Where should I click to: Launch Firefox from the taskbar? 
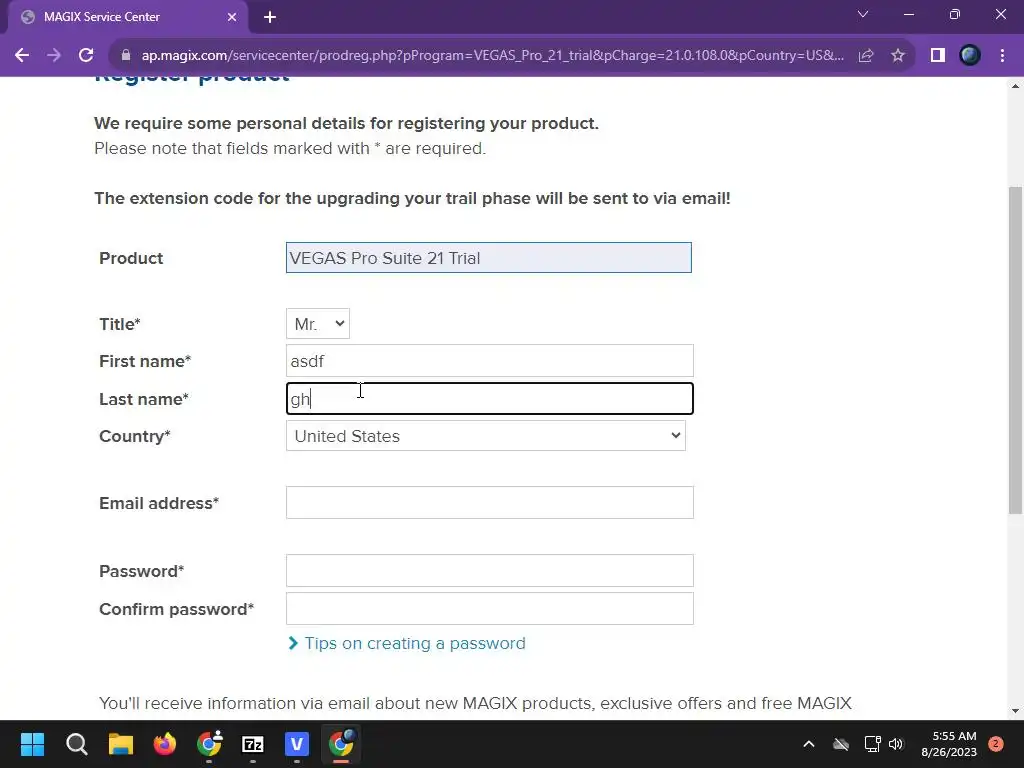(x=165, y=744)
